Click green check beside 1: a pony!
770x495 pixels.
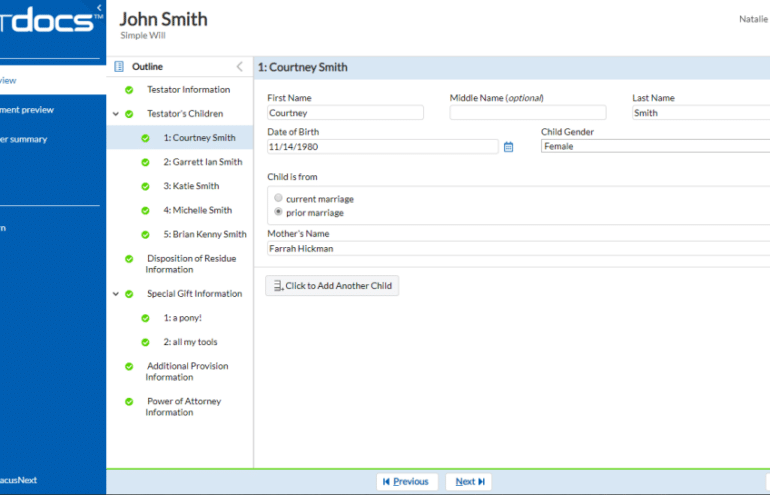(x=145, y=318)
